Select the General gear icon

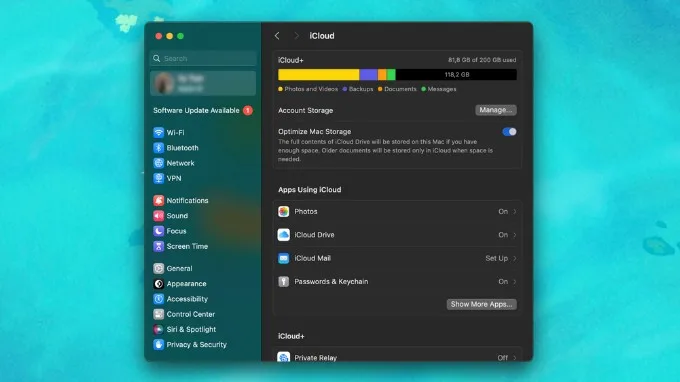pyautogui.click(x=159, y=268)
